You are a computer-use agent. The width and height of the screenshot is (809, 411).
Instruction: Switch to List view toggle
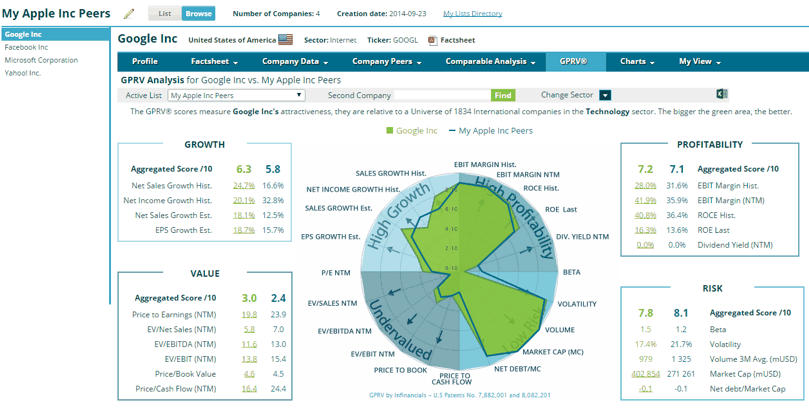165,14
